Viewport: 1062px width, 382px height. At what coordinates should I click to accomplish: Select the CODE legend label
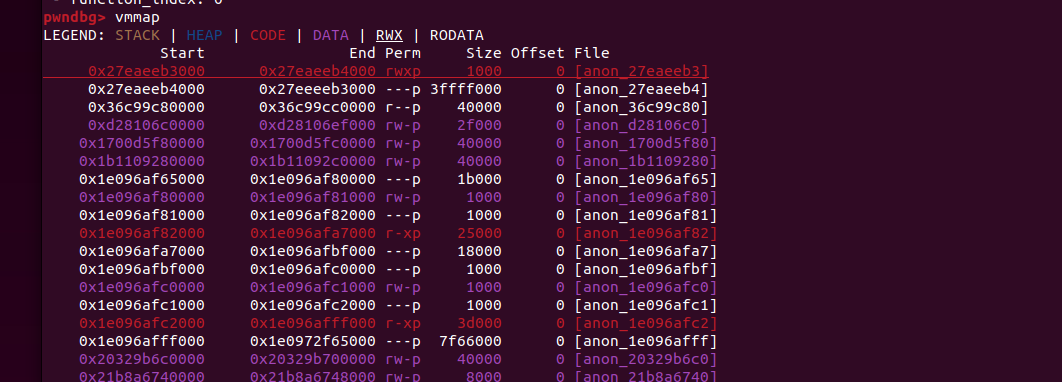pos(268,35)
